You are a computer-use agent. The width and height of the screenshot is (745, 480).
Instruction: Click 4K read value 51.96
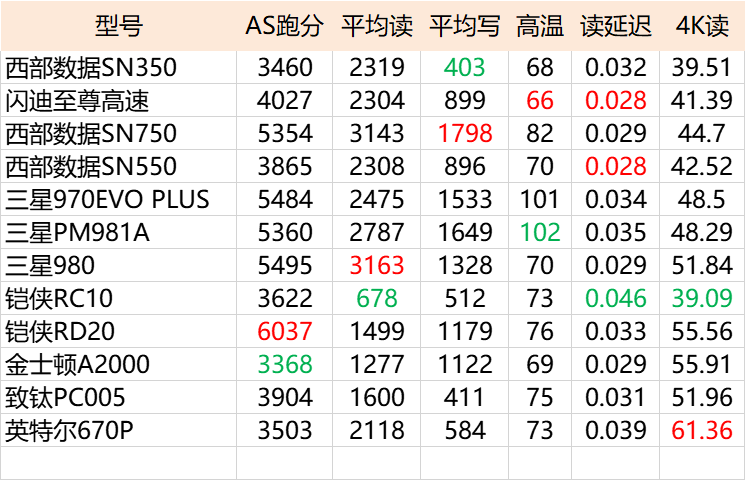702,397
